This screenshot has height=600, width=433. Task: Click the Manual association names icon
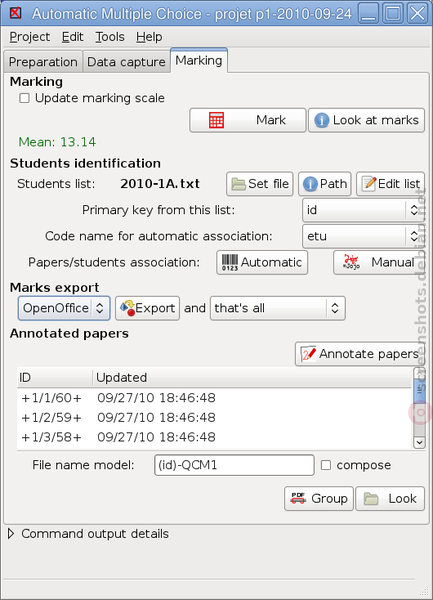coord(351,262)
